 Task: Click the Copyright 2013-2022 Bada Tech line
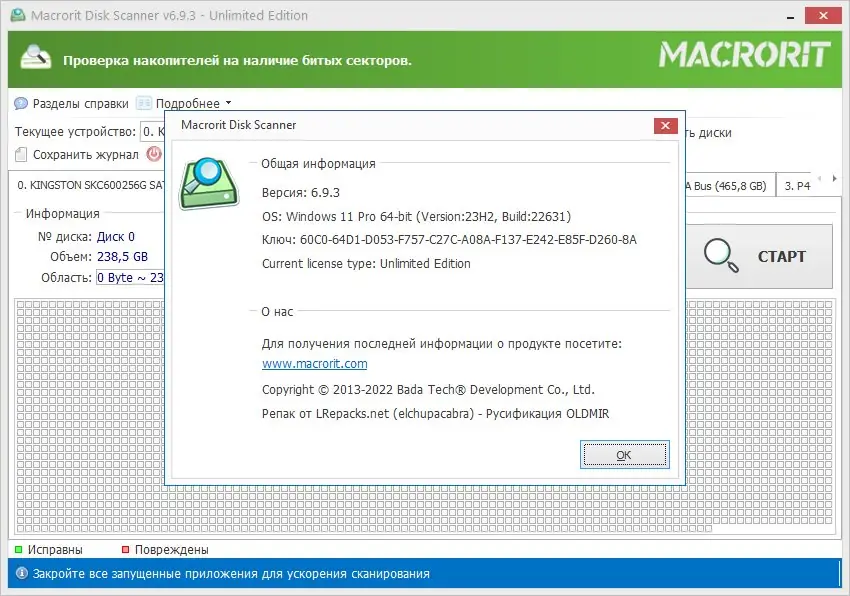(x=428, y=389)
